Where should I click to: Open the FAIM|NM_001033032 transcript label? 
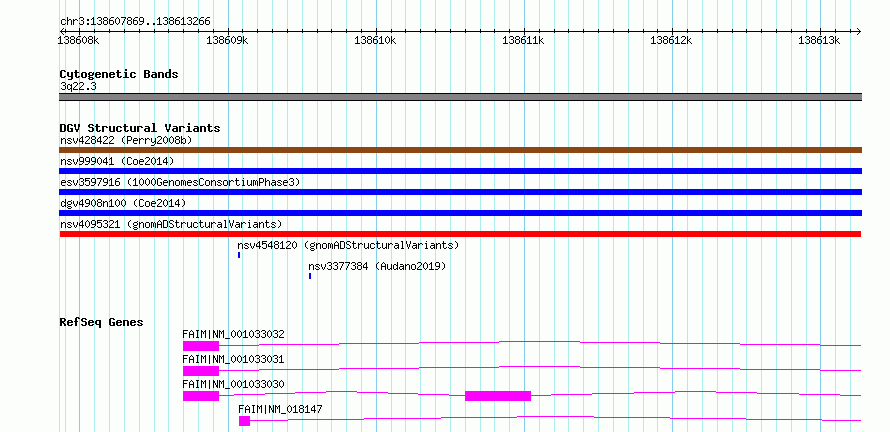(x=233, y=334)
